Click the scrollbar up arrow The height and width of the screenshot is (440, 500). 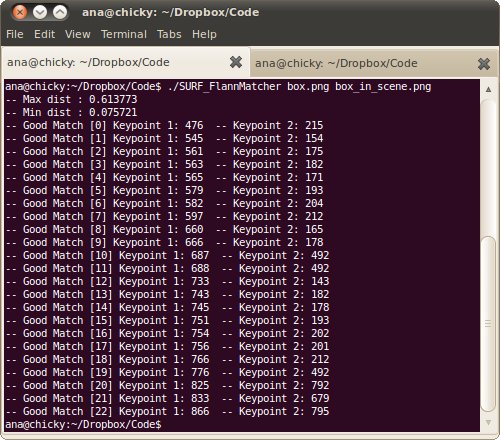[x=488, y=89]
